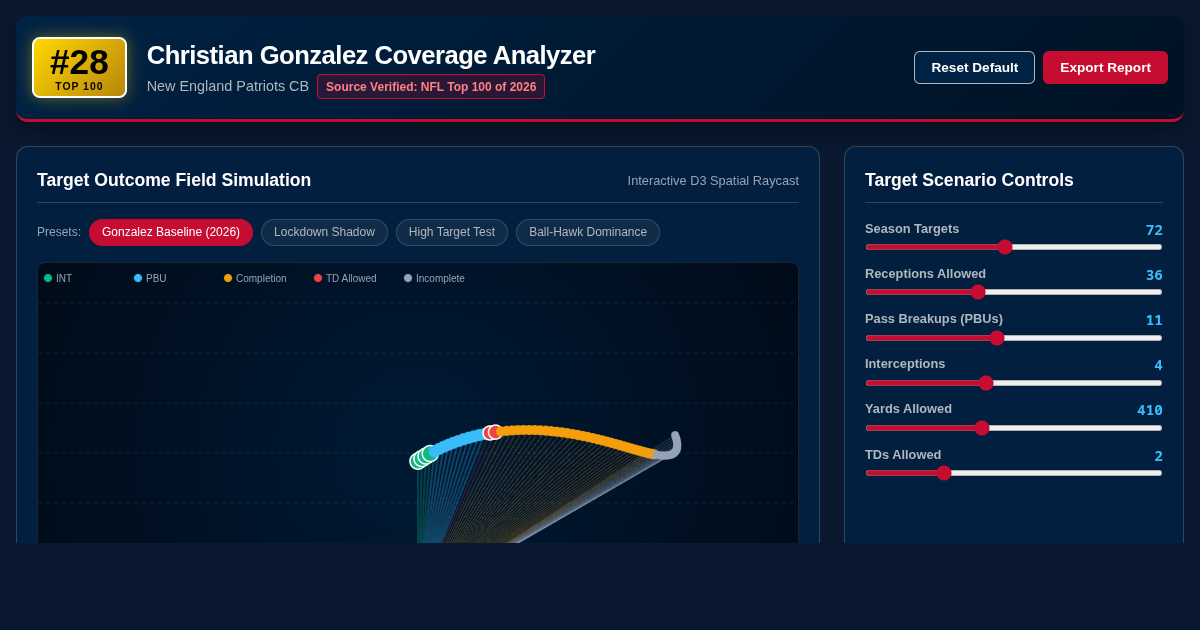Click the Pass Breakups value 11
Image resolution: width=1200 pixels, height=630 pixels.
pyautogui.click(x=1154, y=320)
